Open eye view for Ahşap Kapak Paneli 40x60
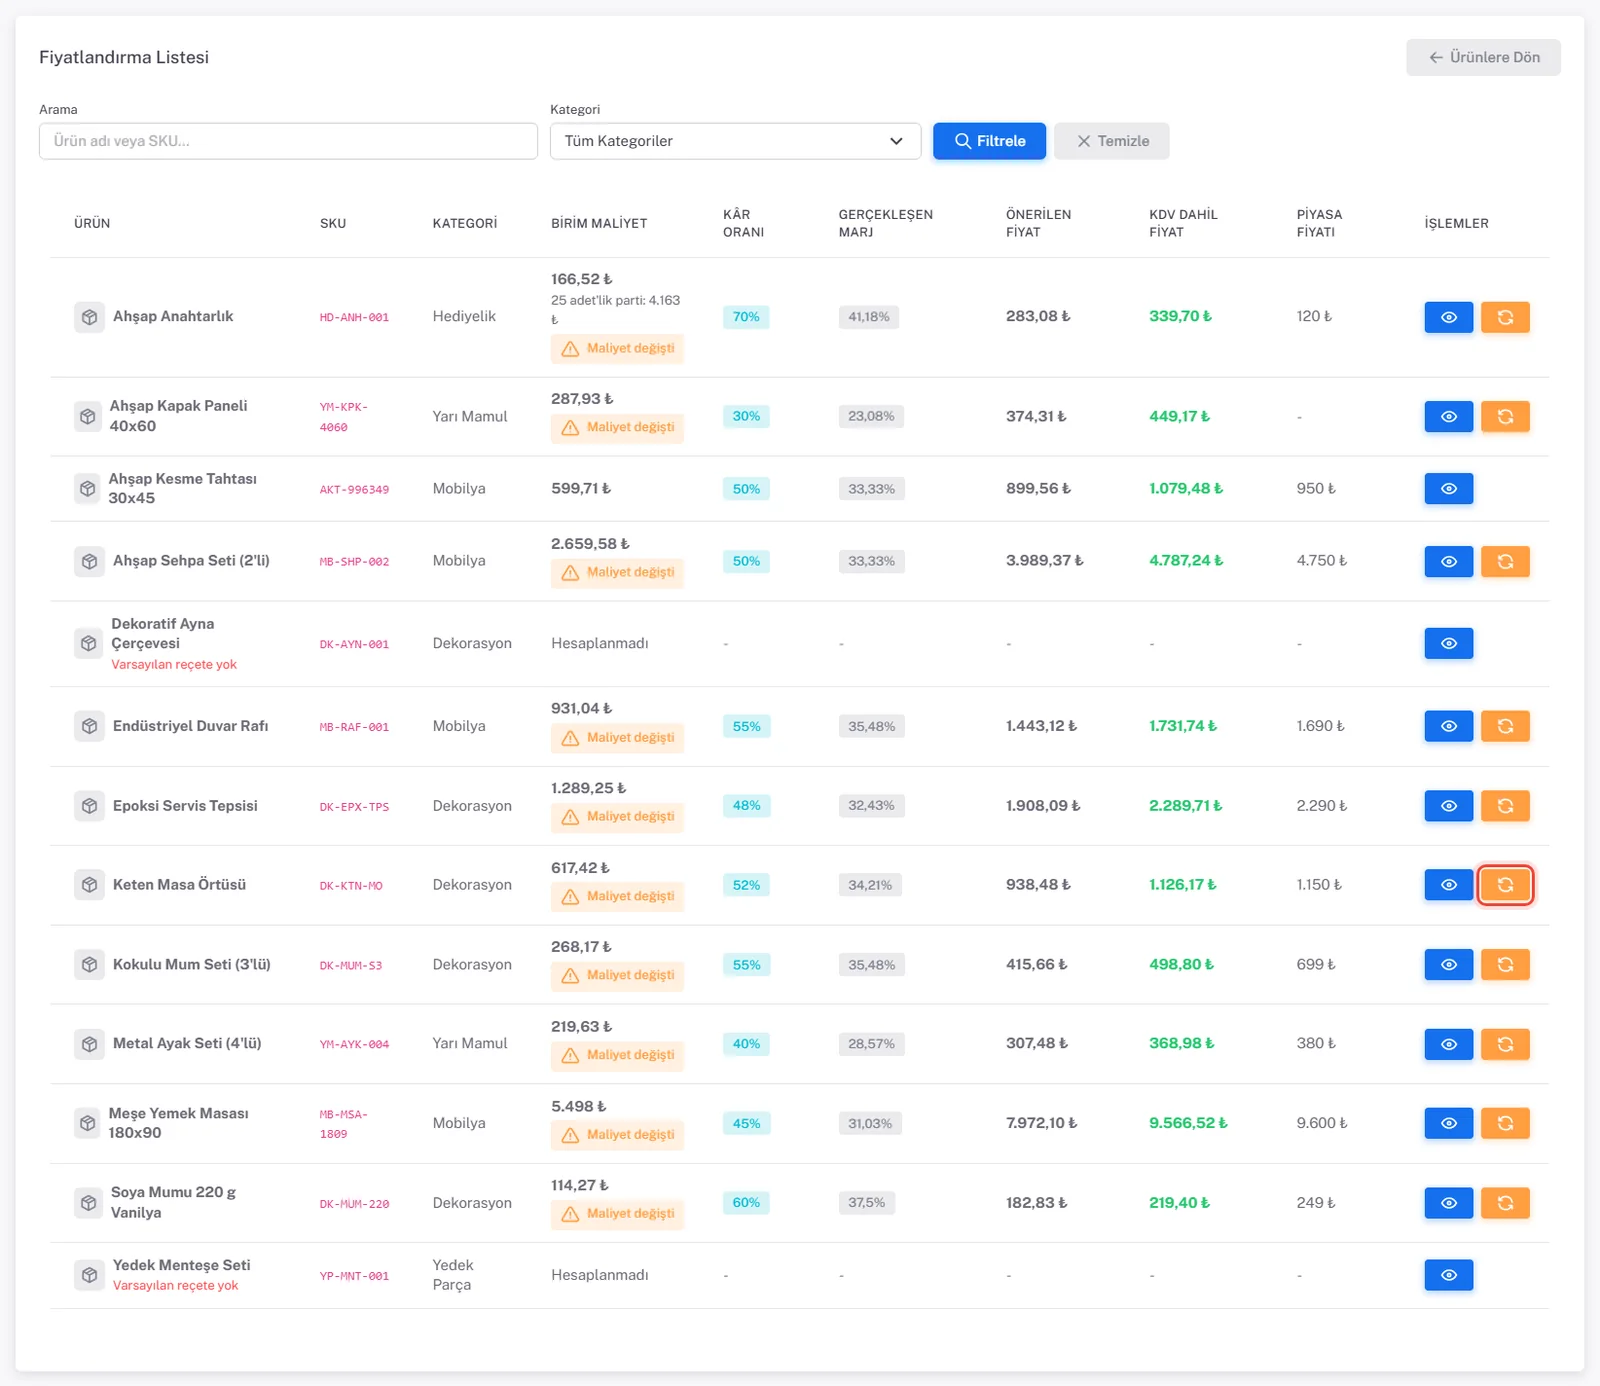The width and height of the screenshot is (1600, 1386). (1448, 416)
